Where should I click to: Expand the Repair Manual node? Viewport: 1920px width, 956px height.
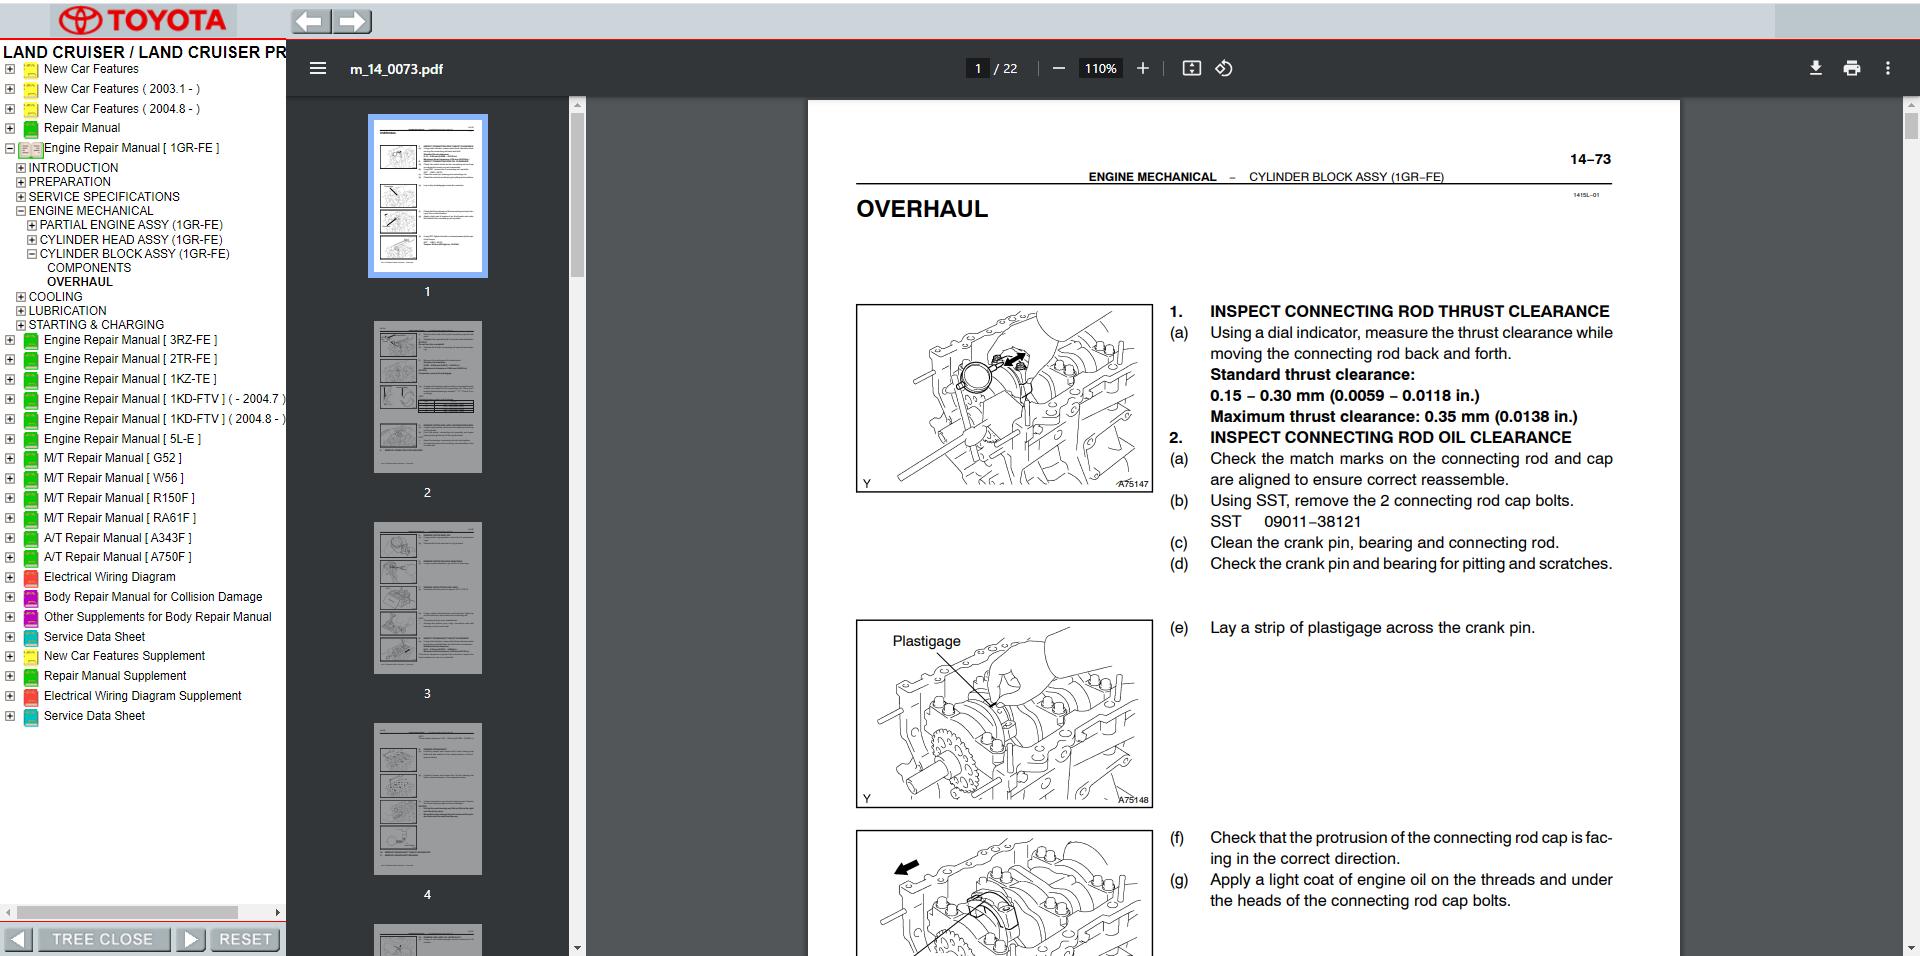(x=10, y=128)
